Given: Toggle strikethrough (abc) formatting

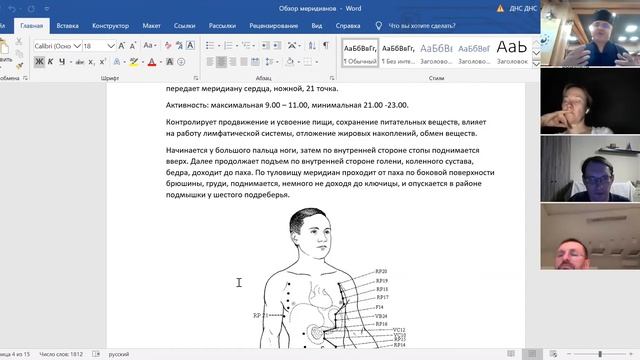Looking at the screenshot, I should pos(80,62).
